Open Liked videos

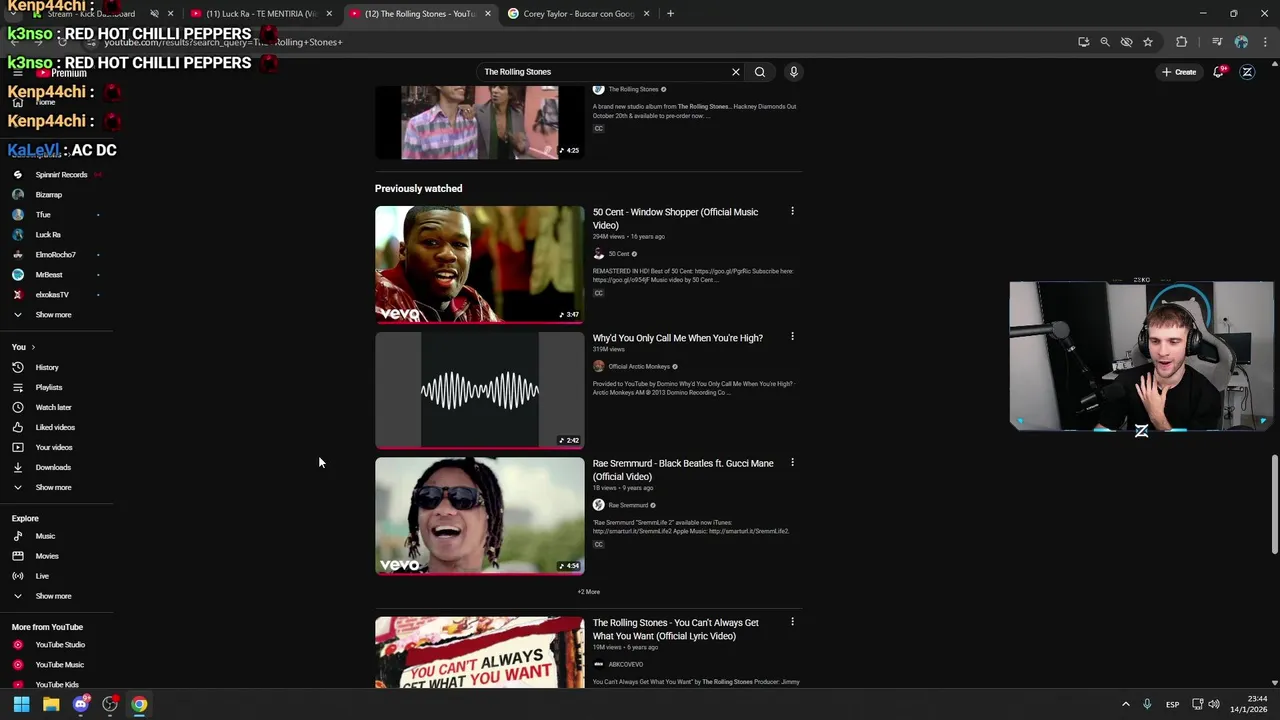click(55, 427)
